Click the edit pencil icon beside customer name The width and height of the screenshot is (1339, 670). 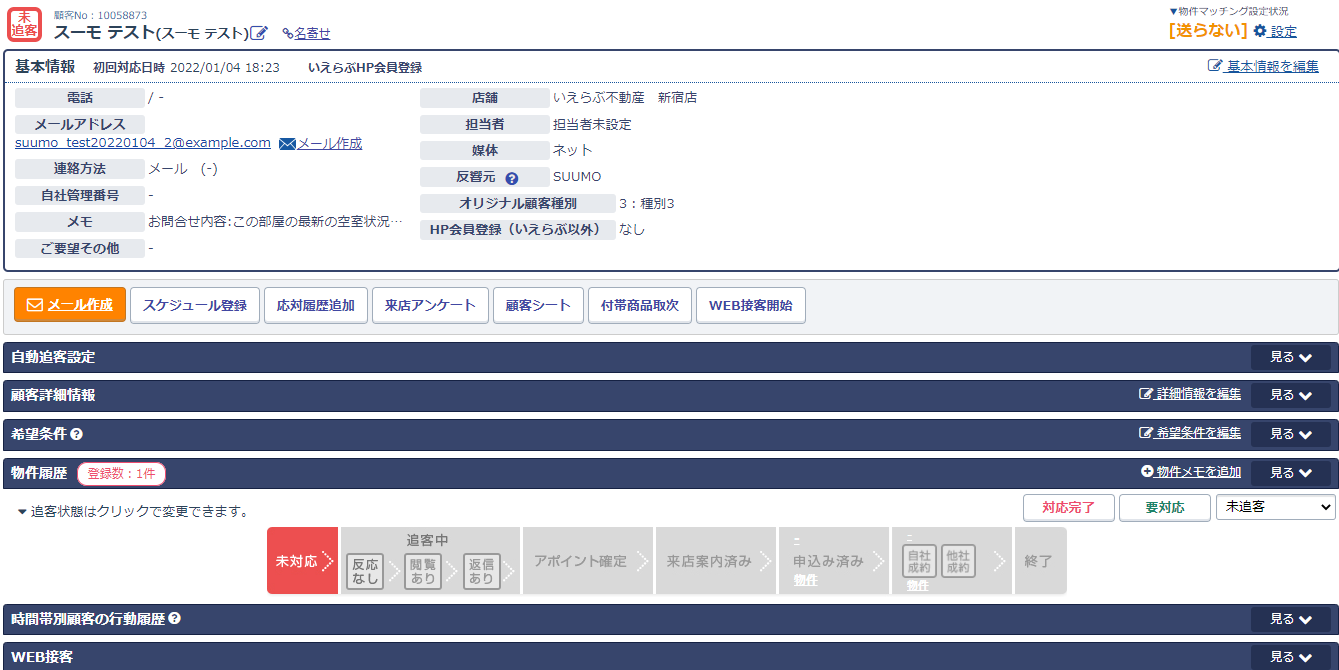point(259,33)
